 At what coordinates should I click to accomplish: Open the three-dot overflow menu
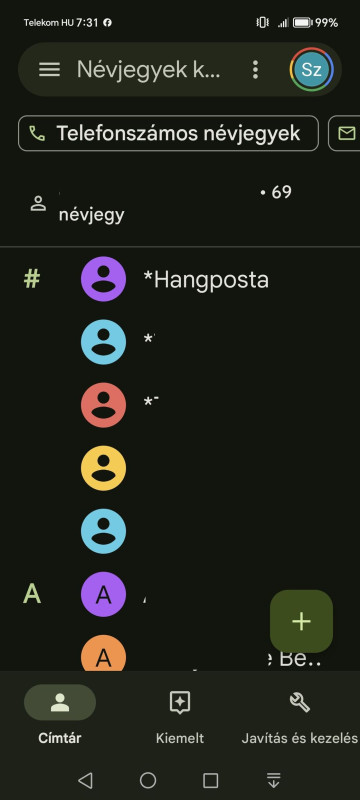coord(255,69)
